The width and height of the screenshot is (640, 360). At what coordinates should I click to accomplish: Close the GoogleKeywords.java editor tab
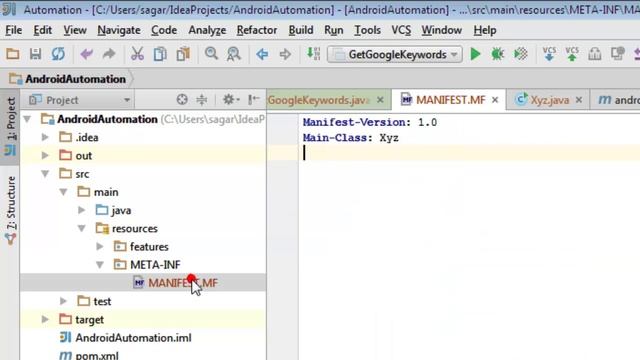click(x=380, y=100)
